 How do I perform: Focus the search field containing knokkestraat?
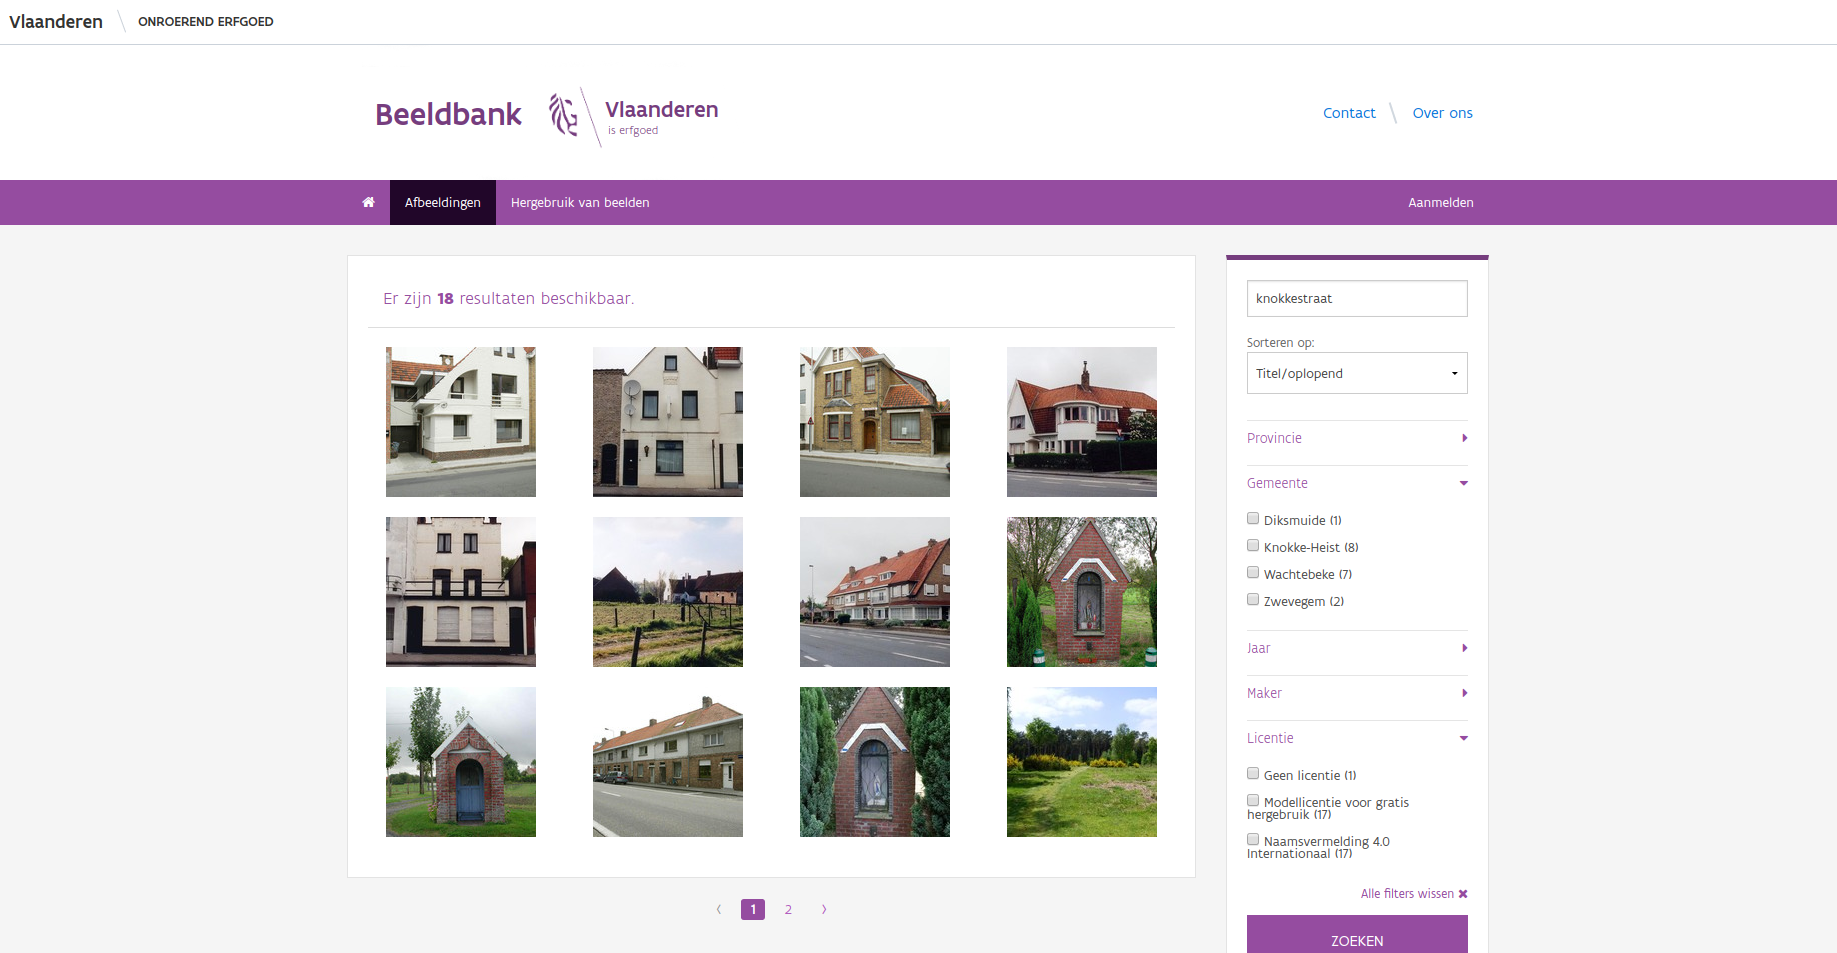tap(1357, 298)
